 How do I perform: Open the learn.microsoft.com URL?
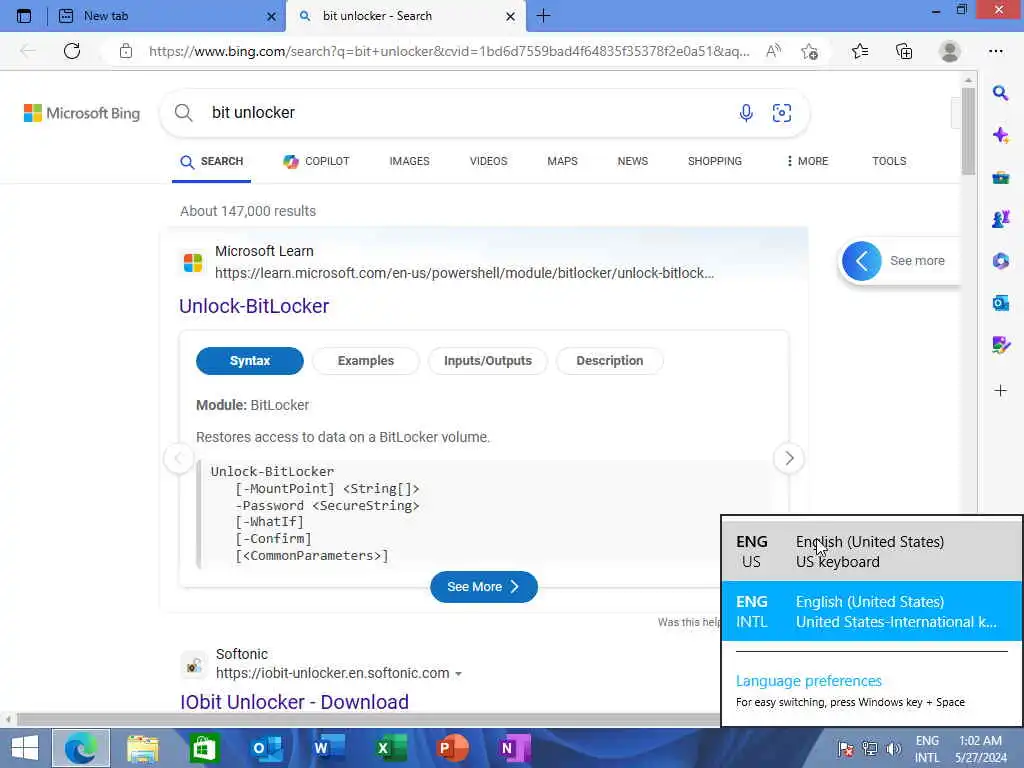(x=464, y=273)
